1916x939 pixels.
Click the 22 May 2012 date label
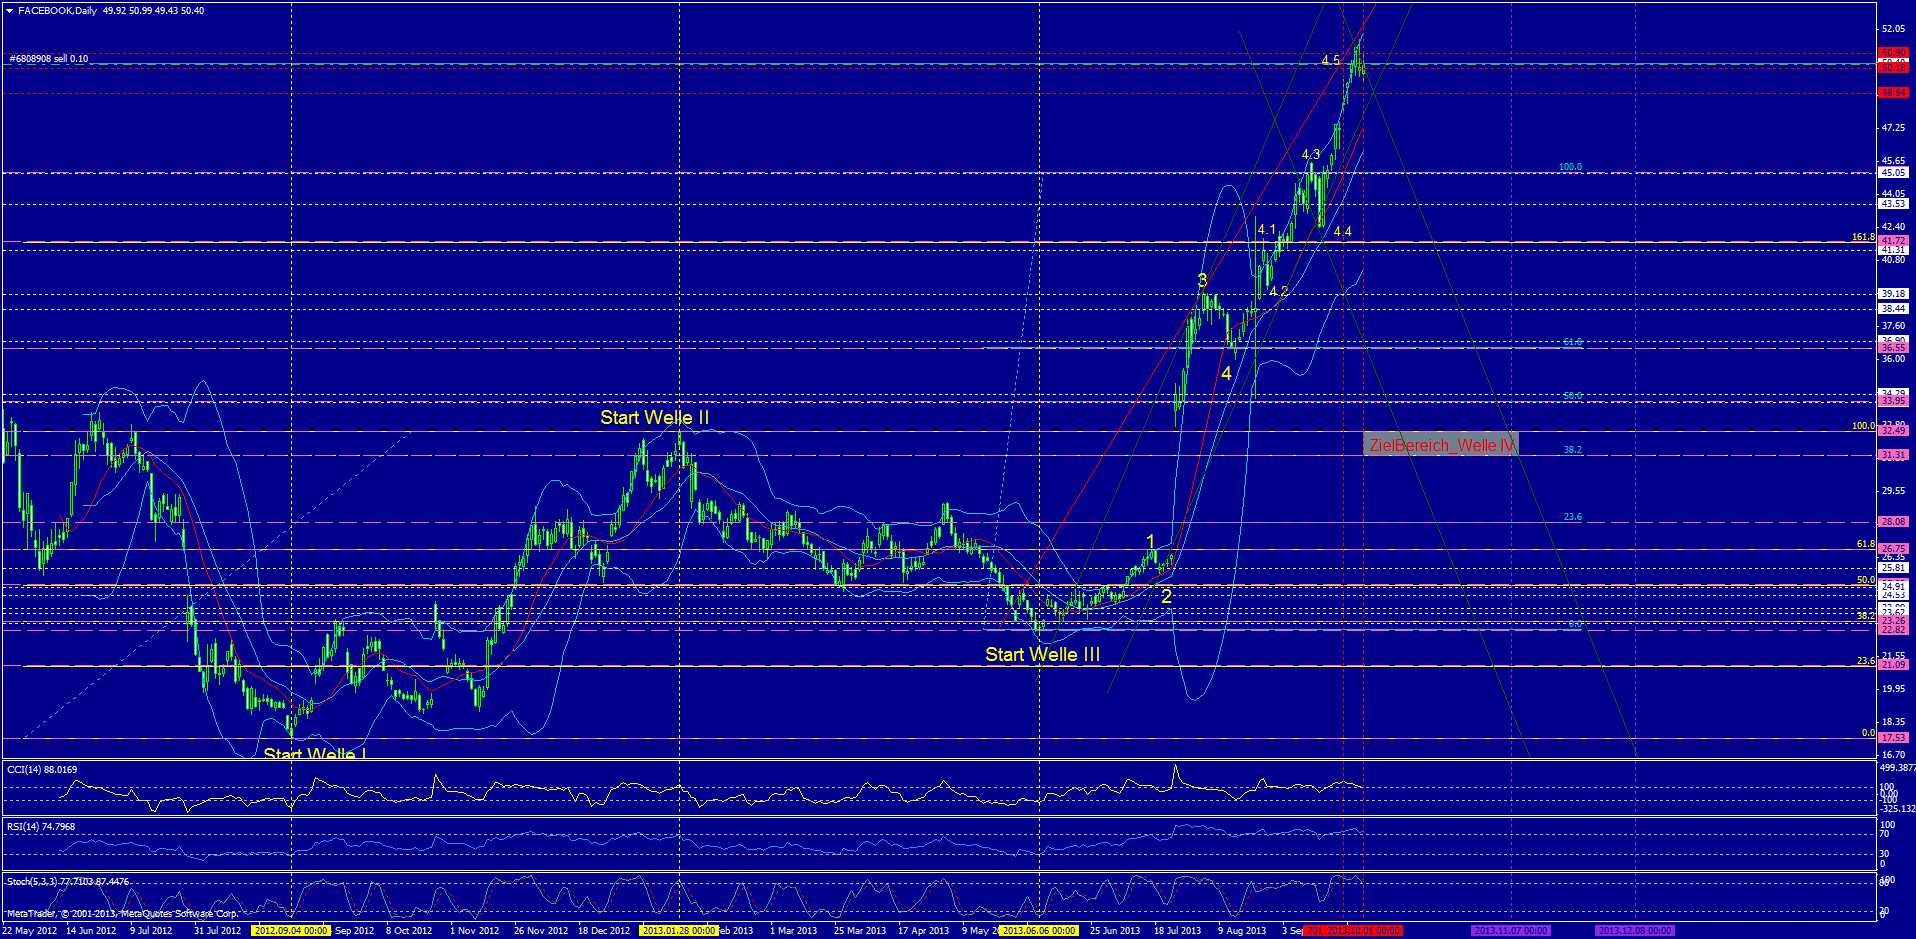(x=30, y=931)
